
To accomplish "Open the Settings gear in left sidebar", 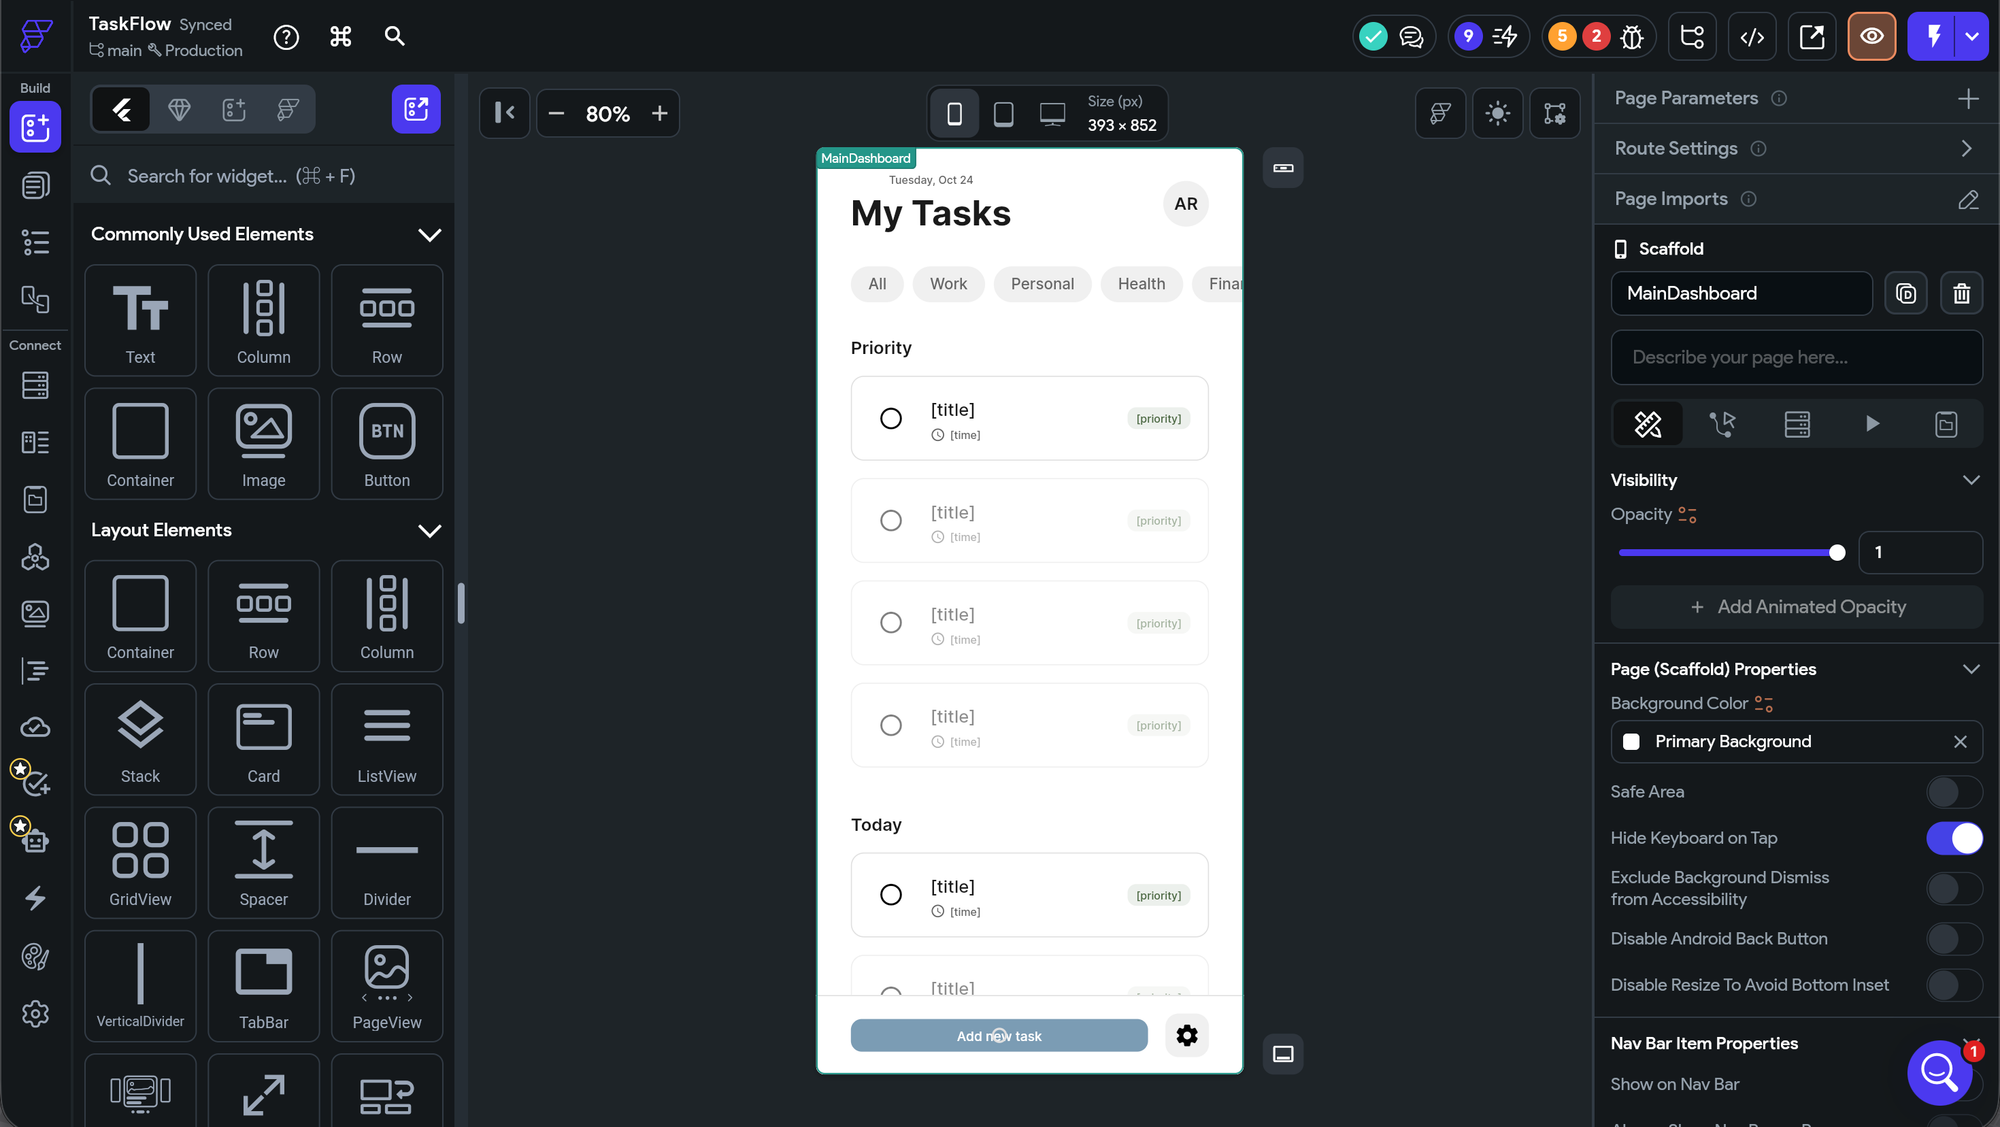I will click(x=35, y=1014).
